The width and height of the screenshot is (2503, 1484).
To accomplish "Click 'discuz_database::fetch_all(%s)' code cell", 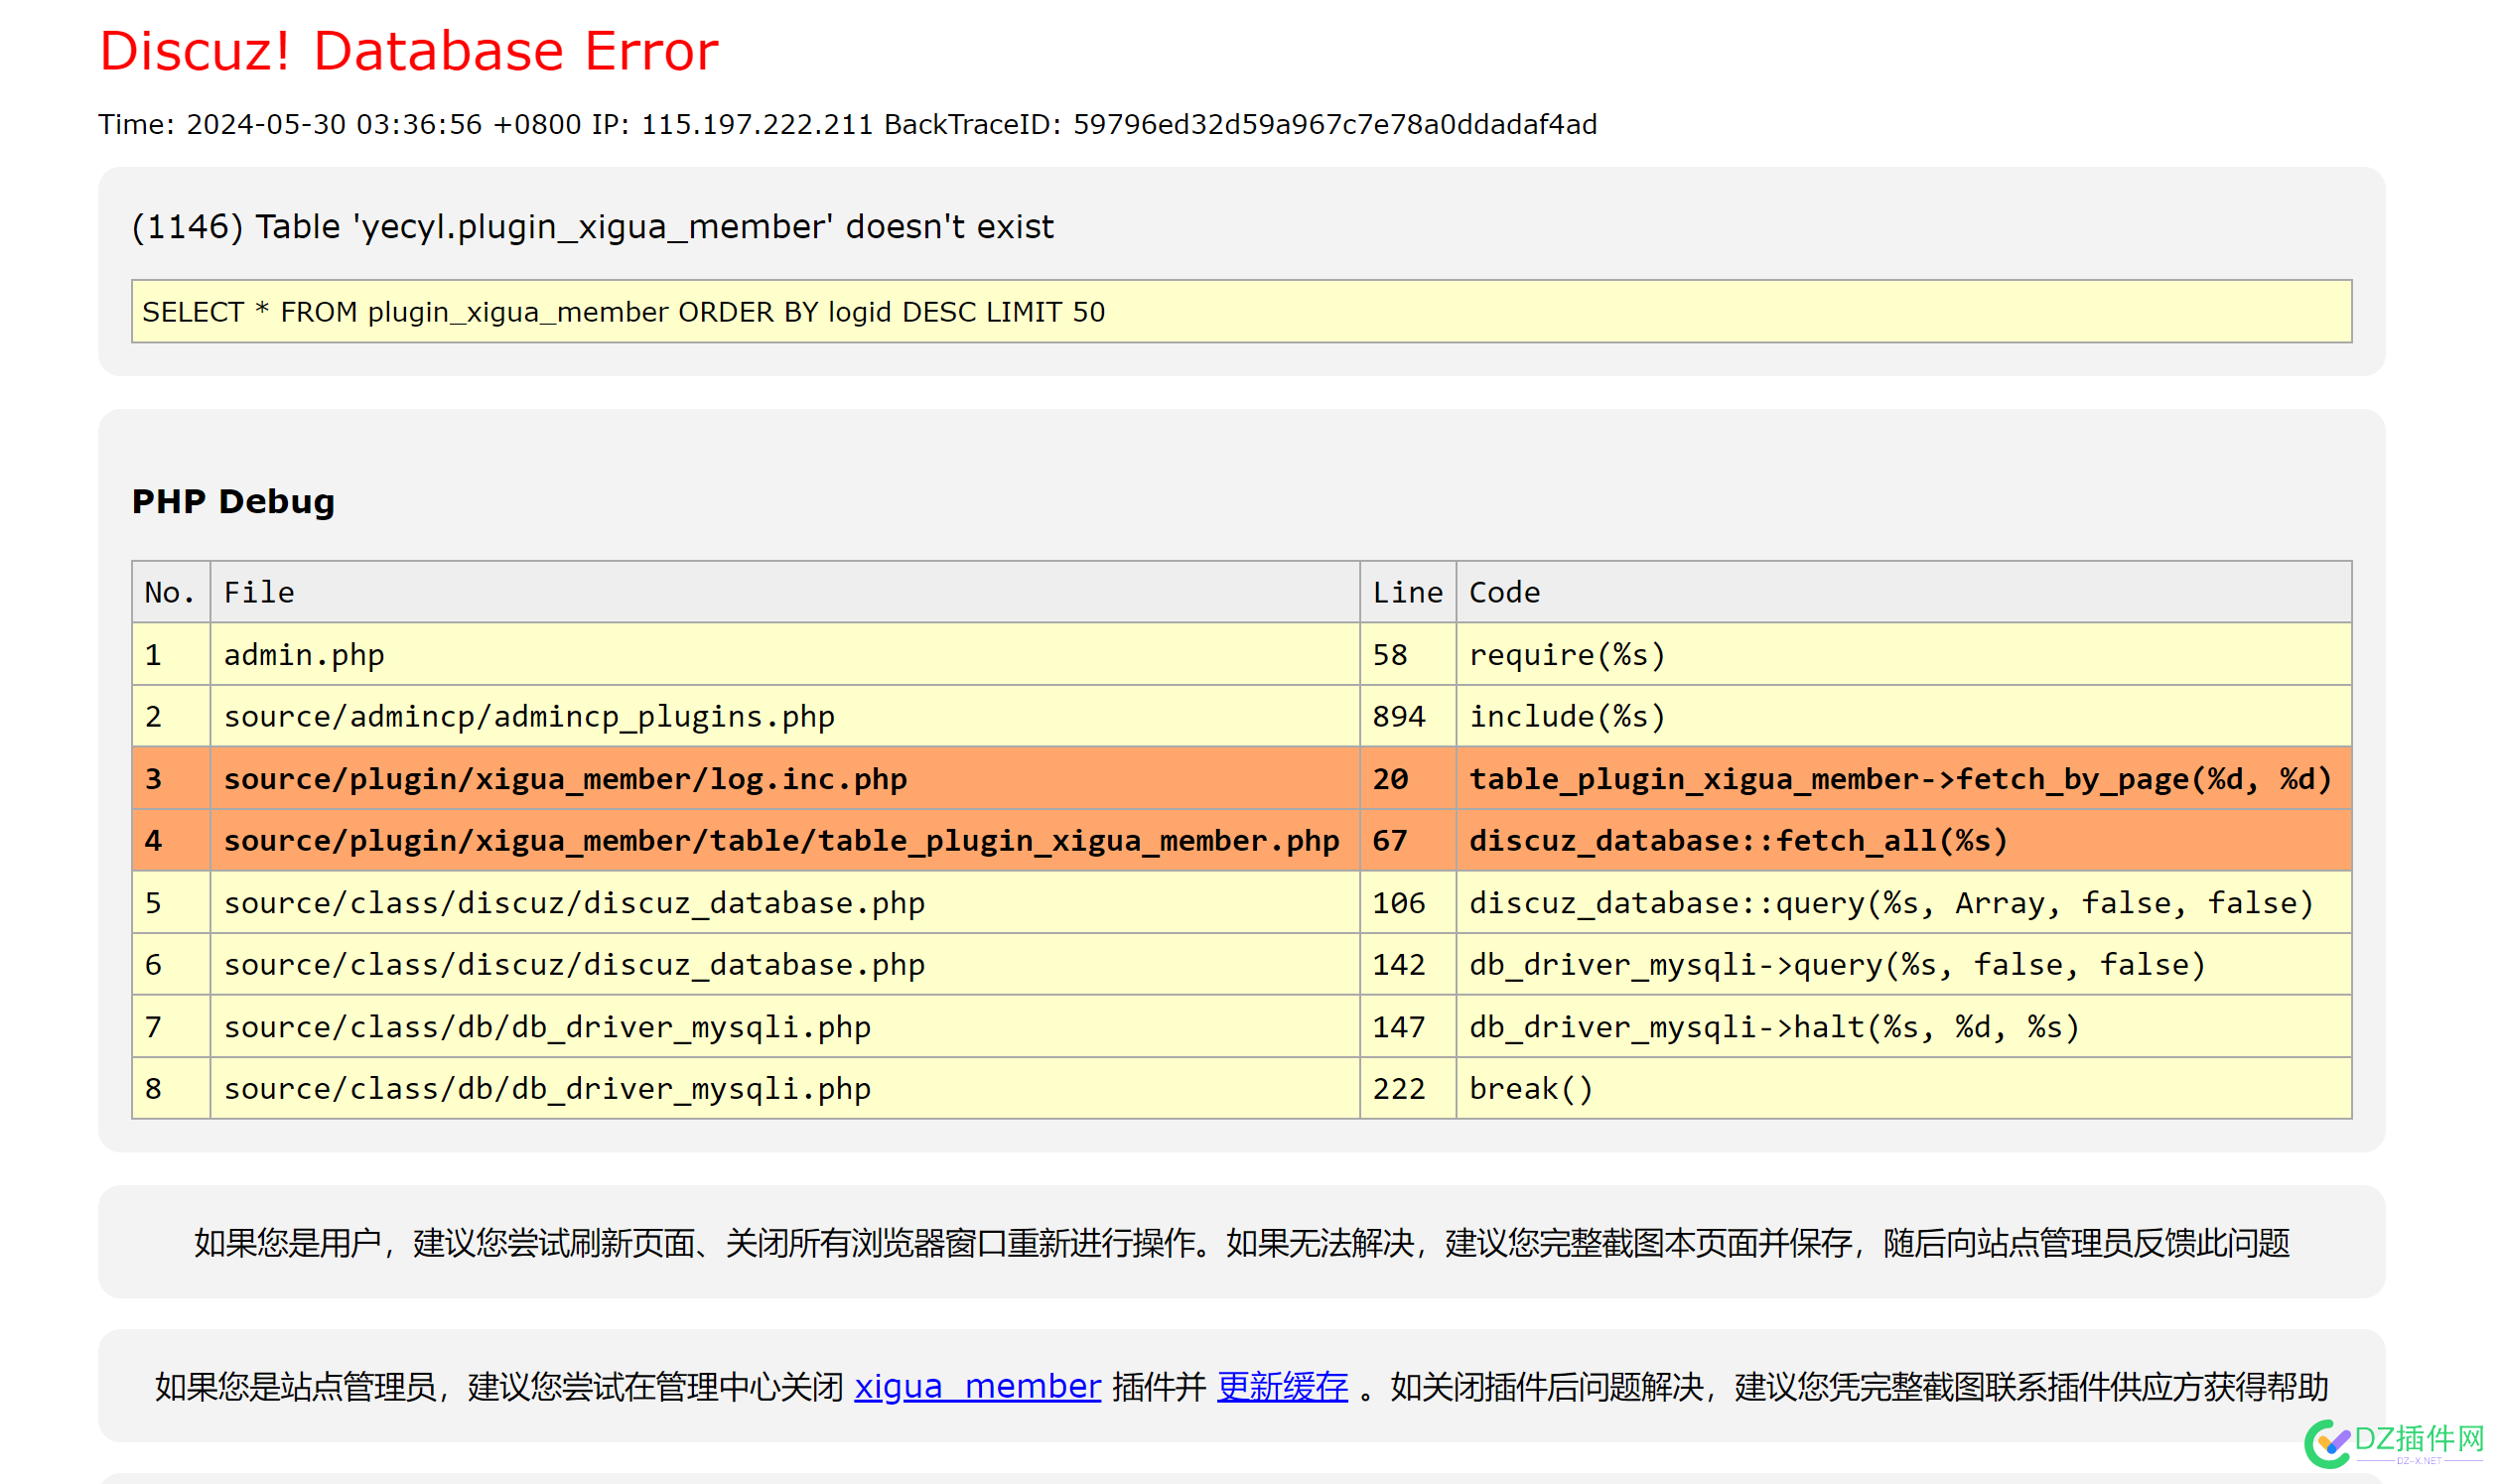I will pyautogui.click(x=1904, y=840).
